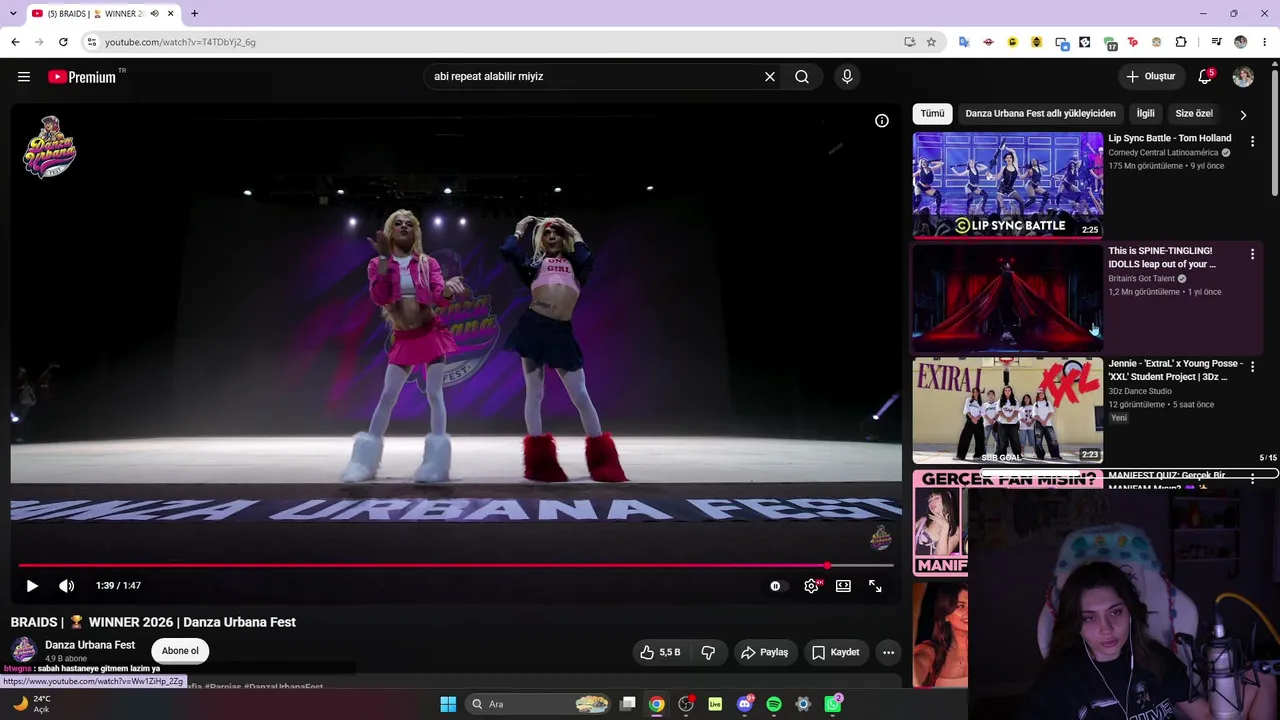Select the Size özel filter chip

pyautogui.click(x=1194, y=114)
